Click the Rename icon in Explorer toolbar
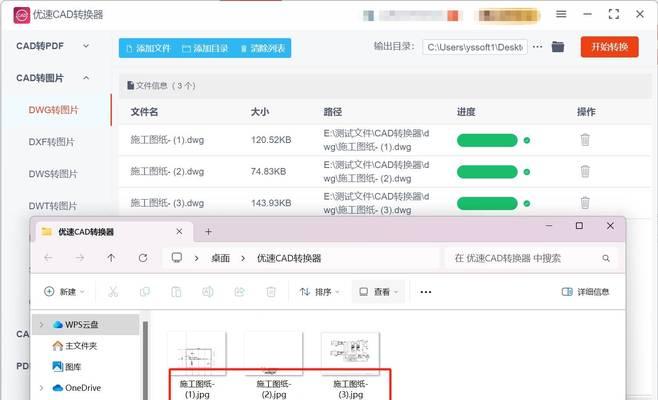The image size is (658, 400). coord(208,291)
